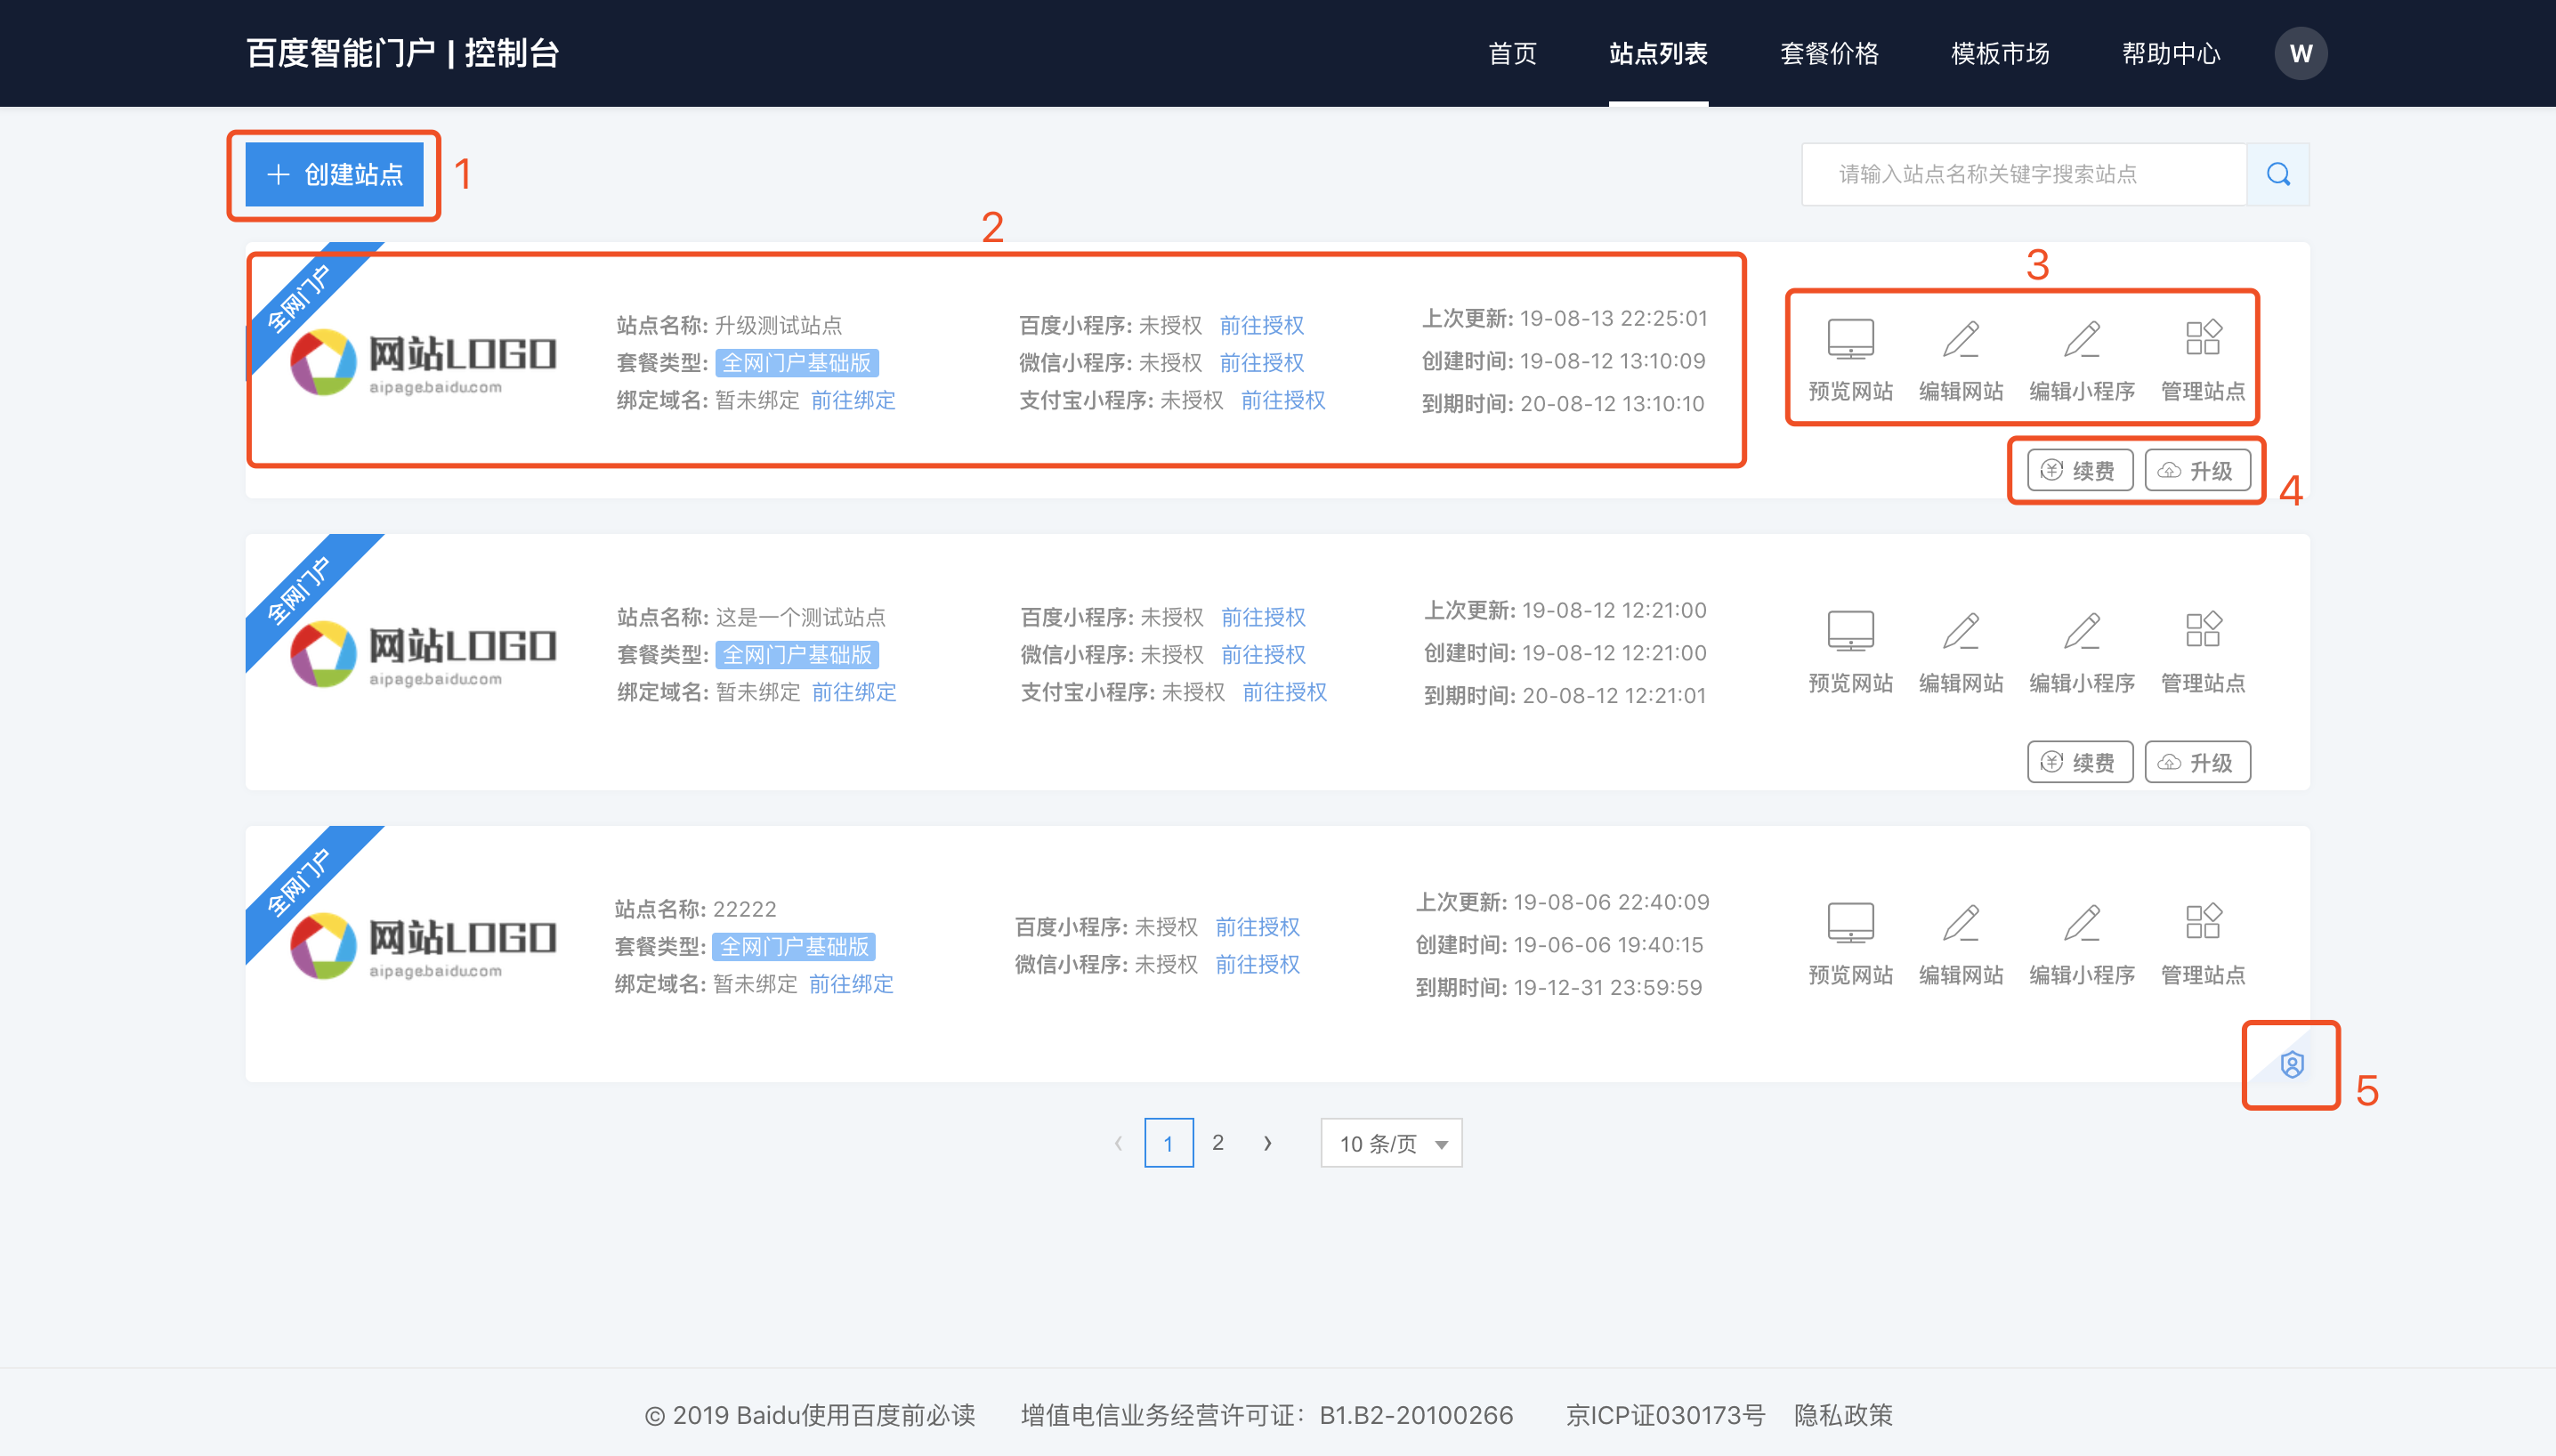This screenshot has height=1456, width=2556.
Task: Click 升级 for 这是一个测试站点
Action: [x=2197, y=763]
